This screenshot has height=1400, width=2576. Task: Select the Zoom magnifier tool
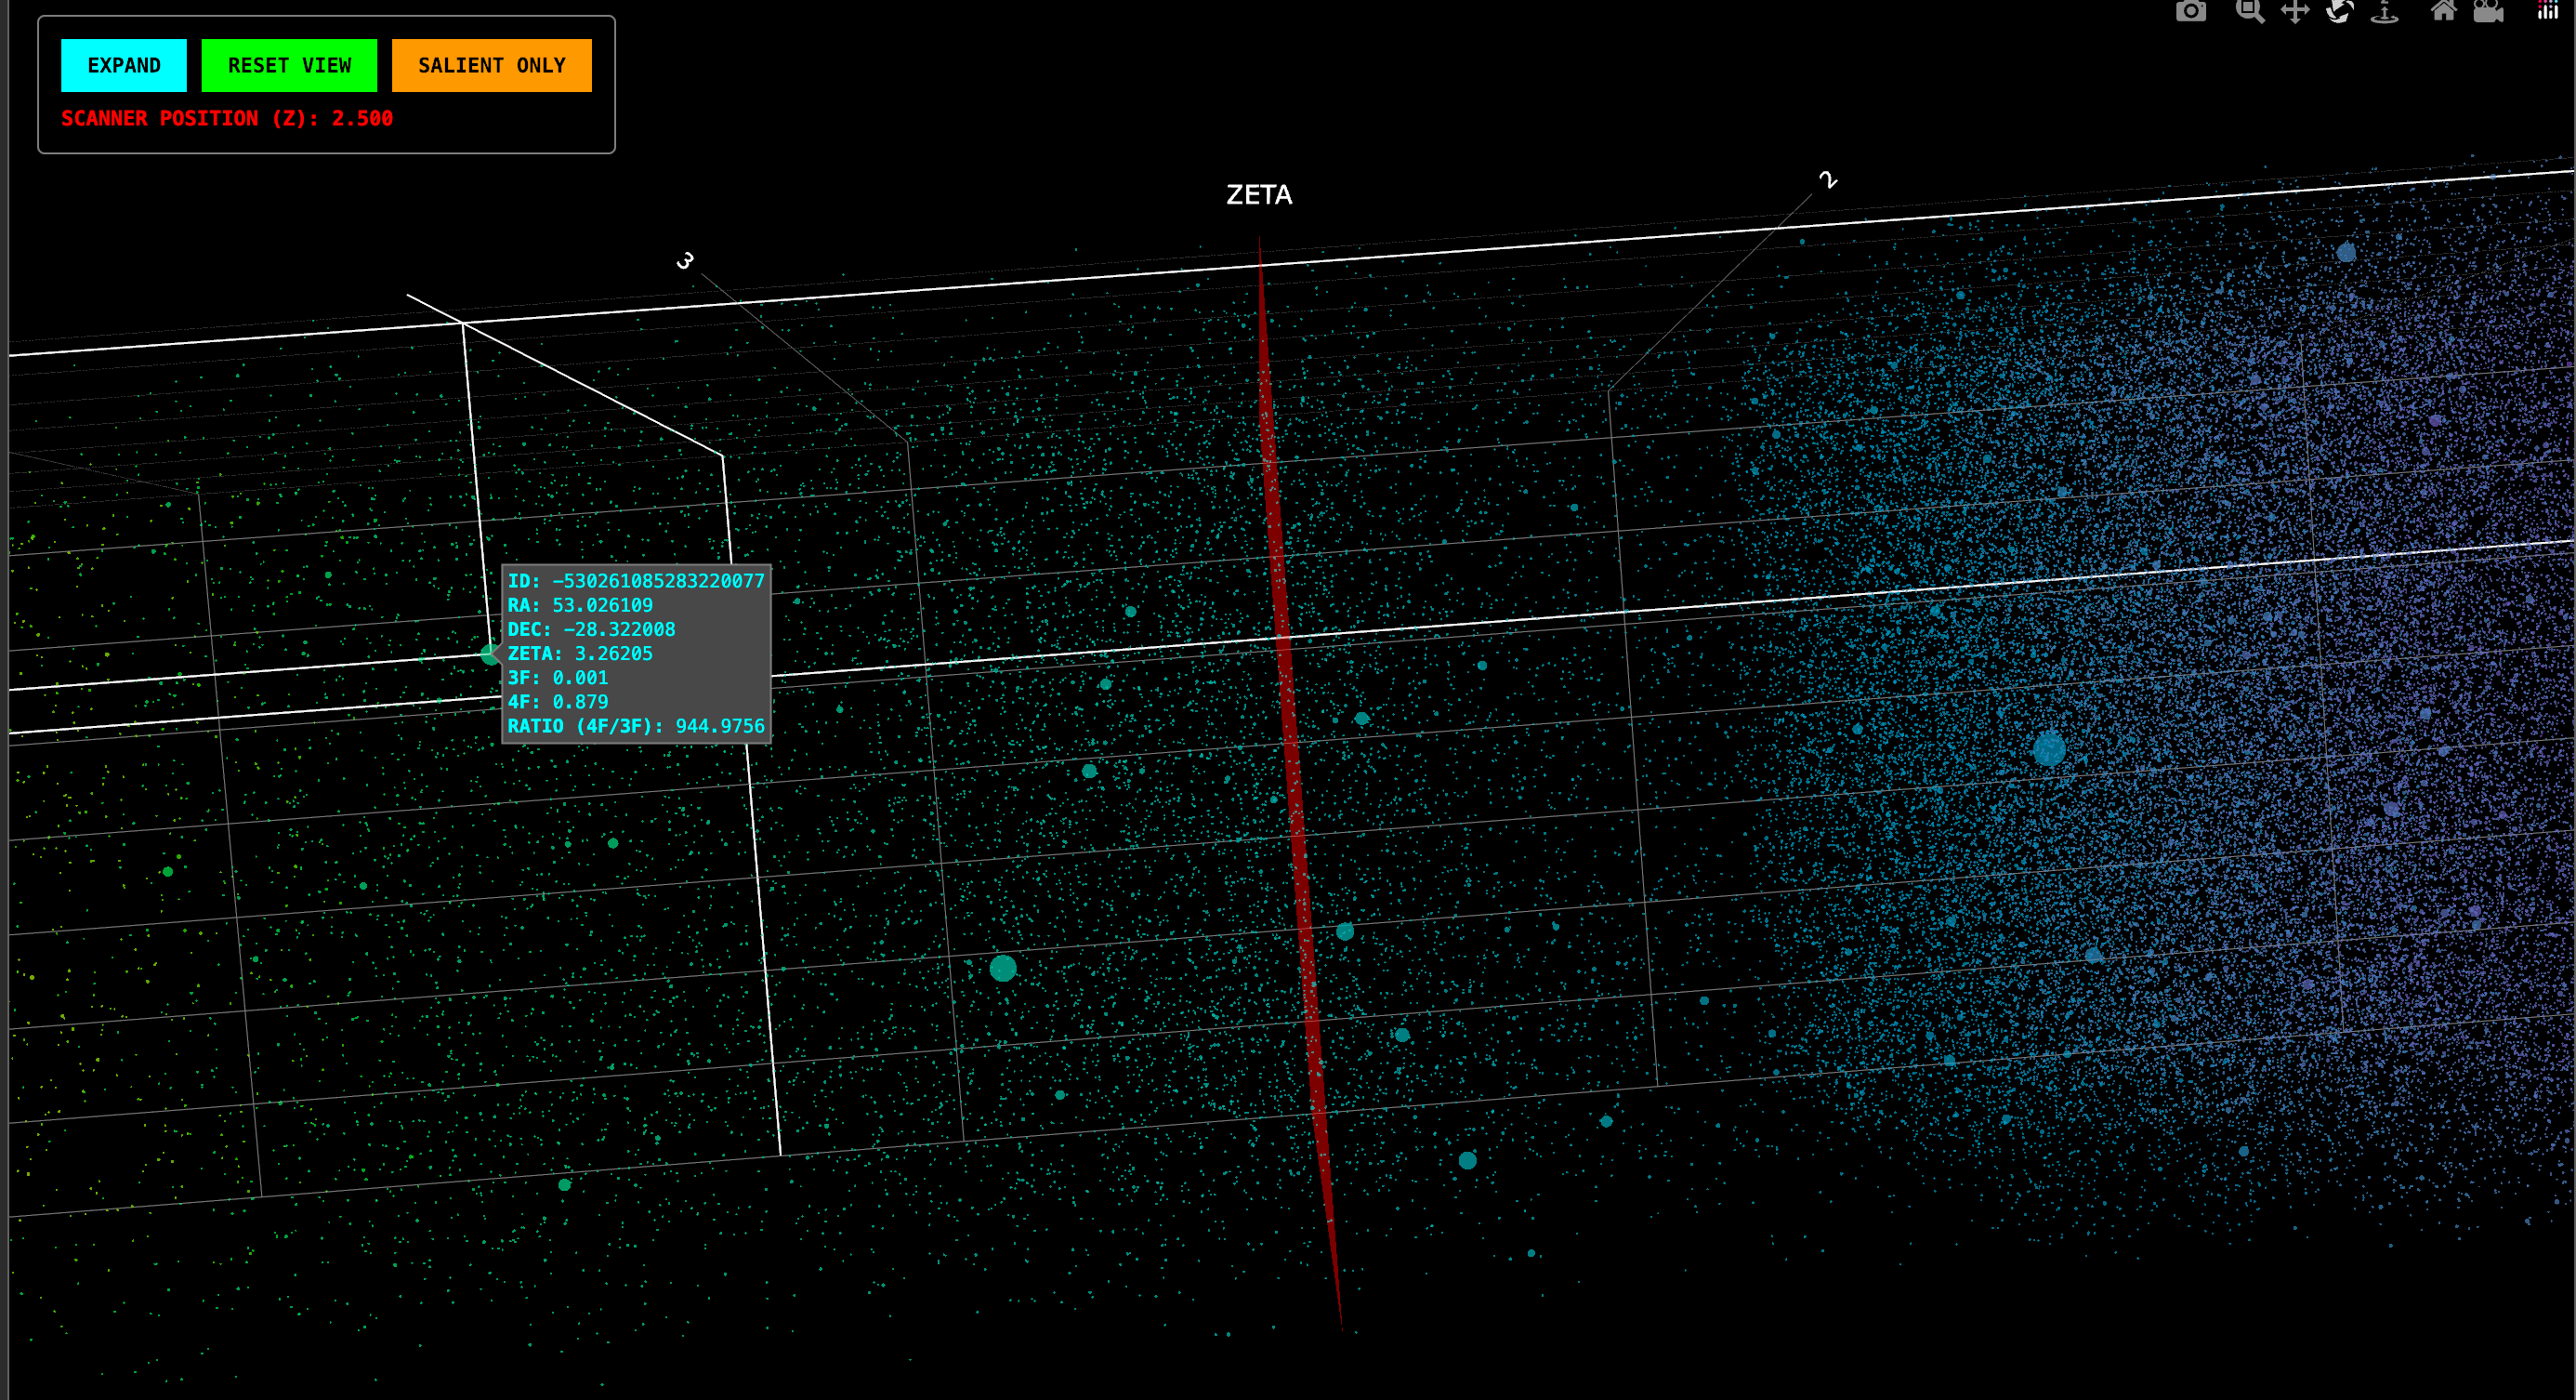(2249, 11)
